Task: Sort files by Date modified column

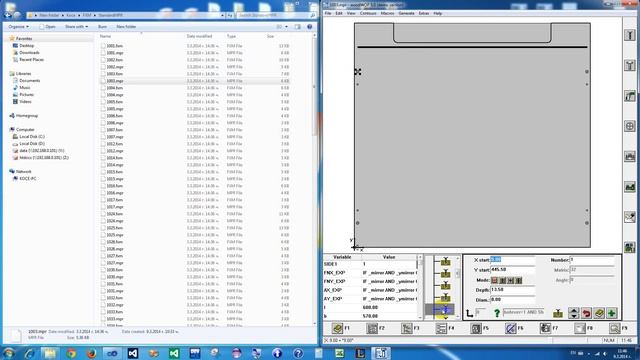Action: pyautogui.click(x=199, y=36)
